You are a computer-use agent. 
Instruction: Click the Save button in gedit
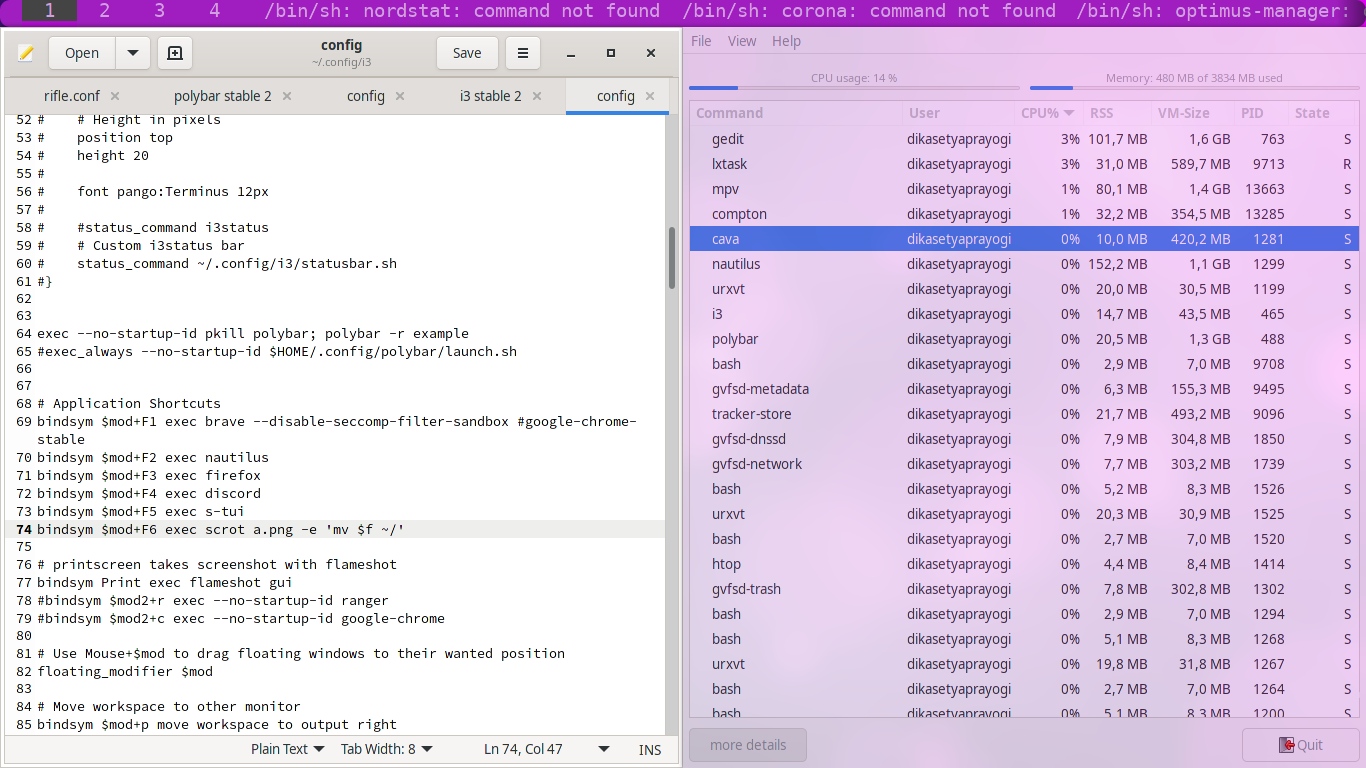pyautogui.click(x=467, y=53)
